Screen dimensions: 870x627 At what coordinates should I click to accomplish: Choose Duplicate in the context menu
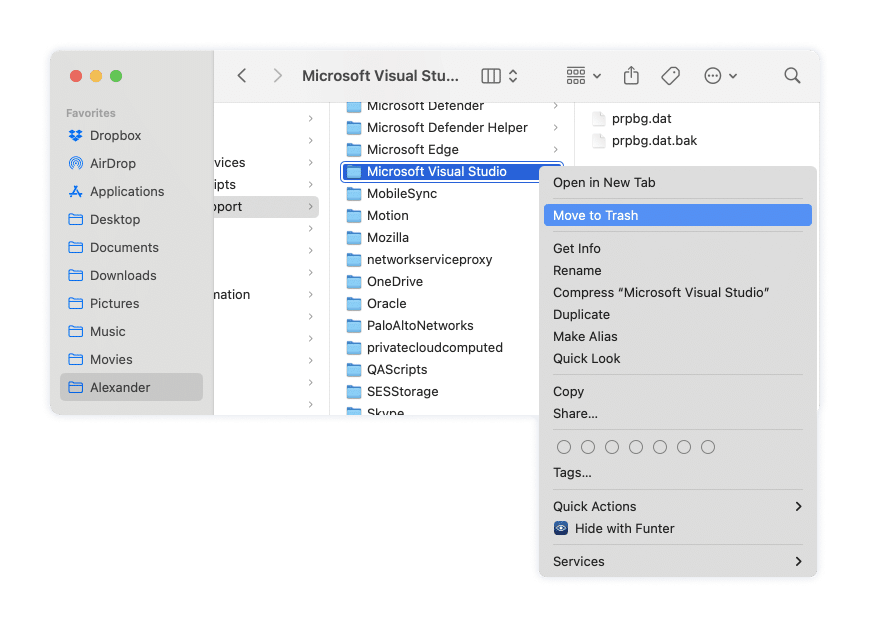point(677,315)
